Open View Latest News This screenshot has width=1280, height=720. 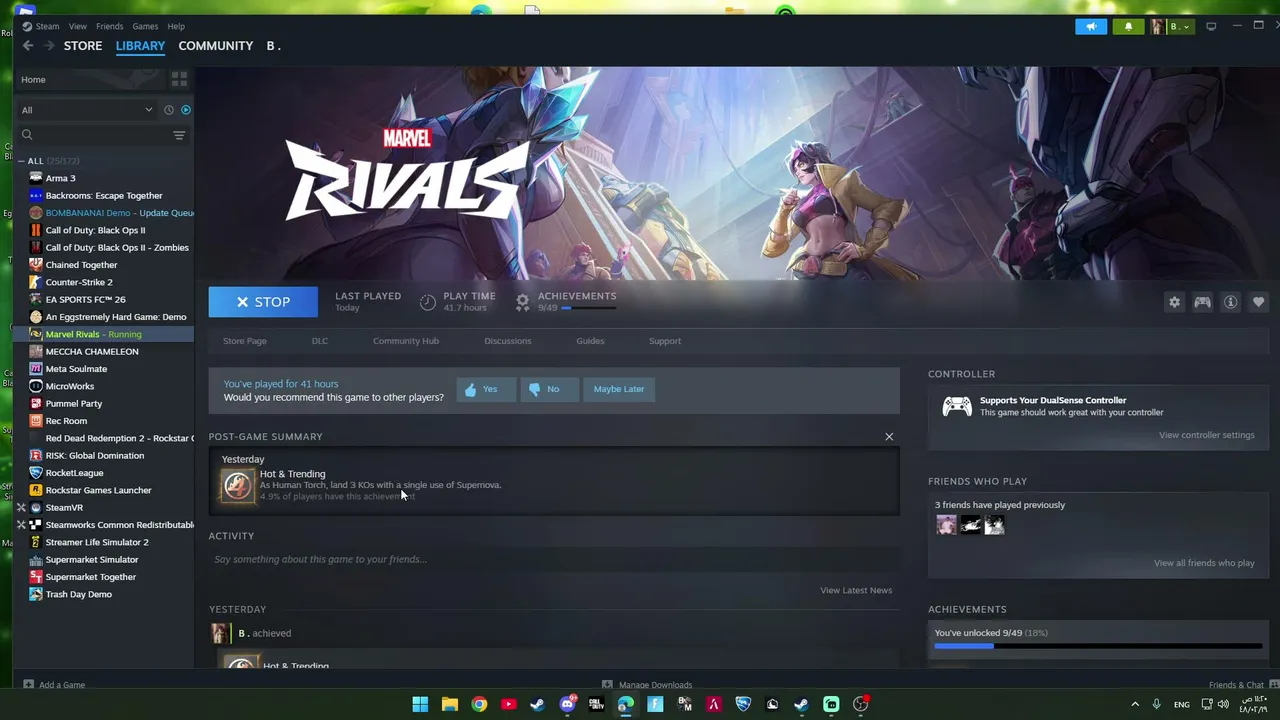tap(856, 590)
